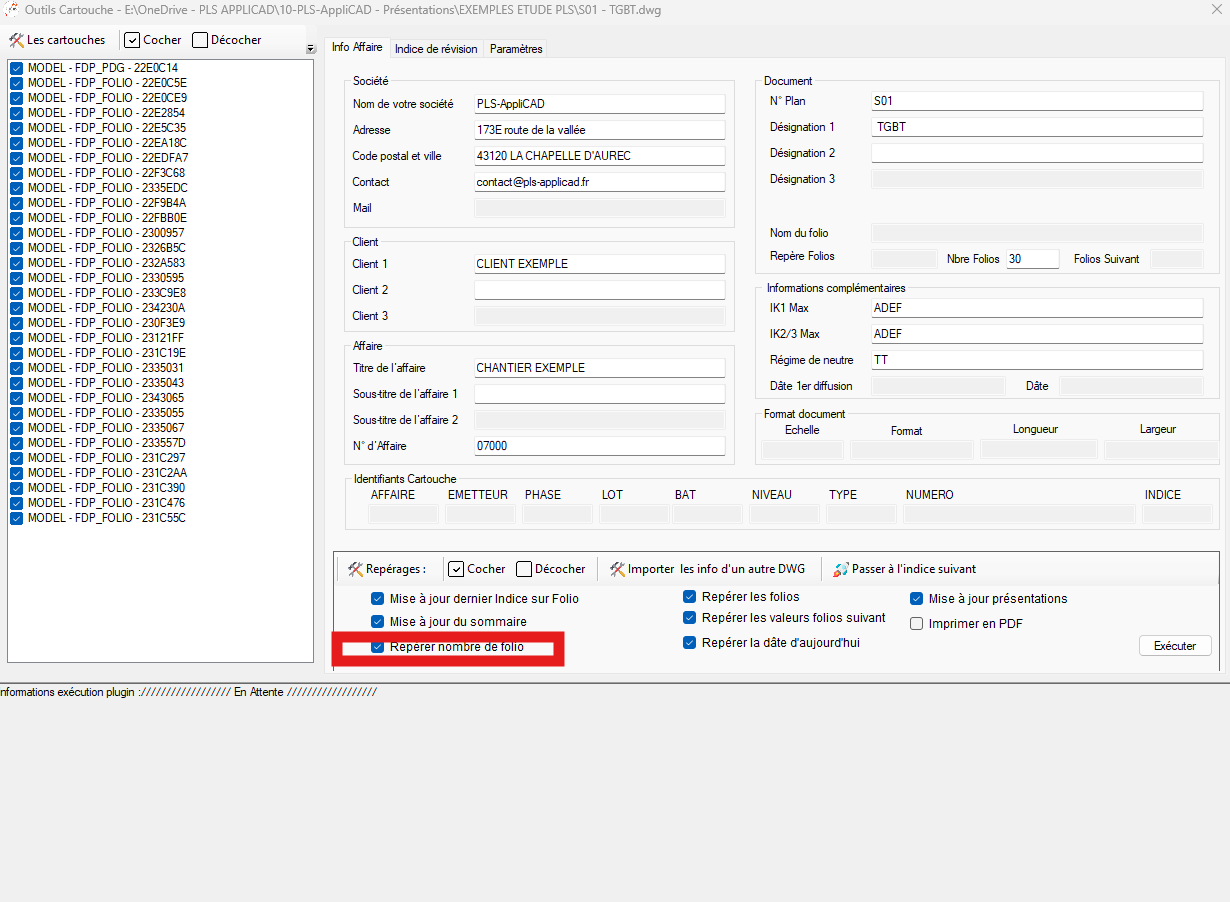Screen dimensions: 1230x902
Task: Uncheck Mise à jour du sommaire
Action: pyautogui.click(x=377, y=622)
